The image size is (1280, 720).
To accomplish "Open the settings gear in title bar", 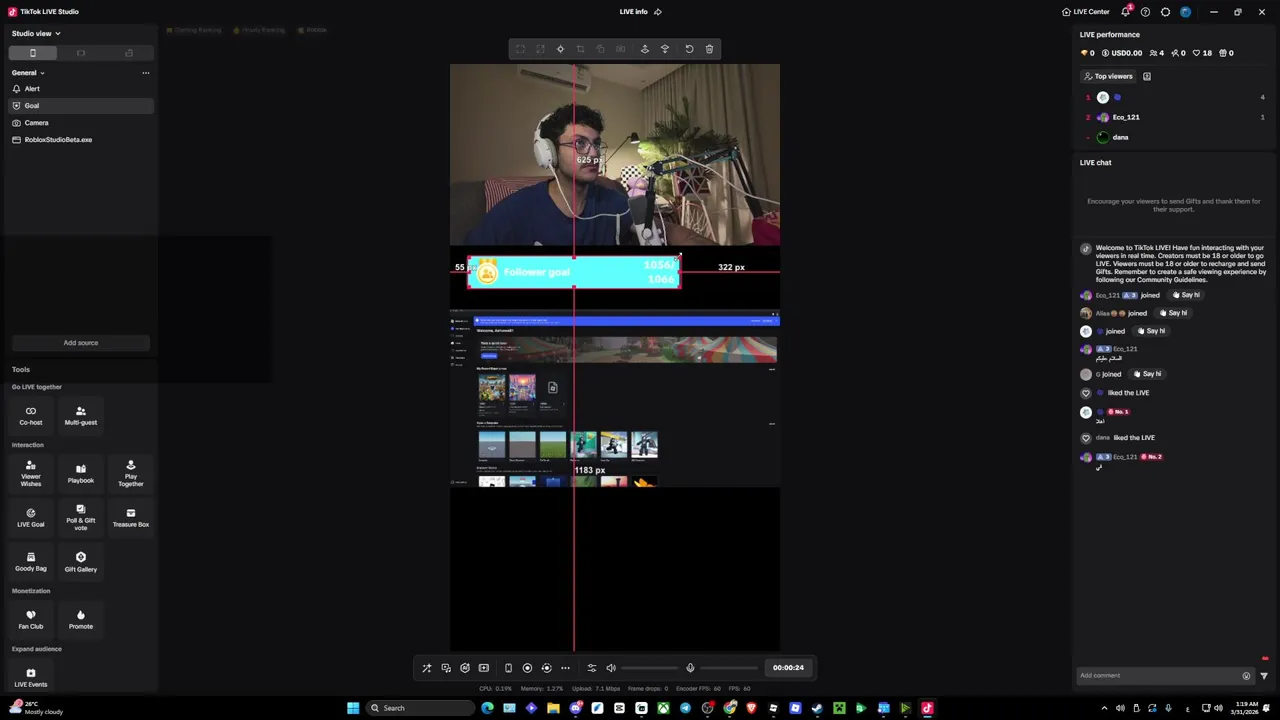I will 1165,12.
